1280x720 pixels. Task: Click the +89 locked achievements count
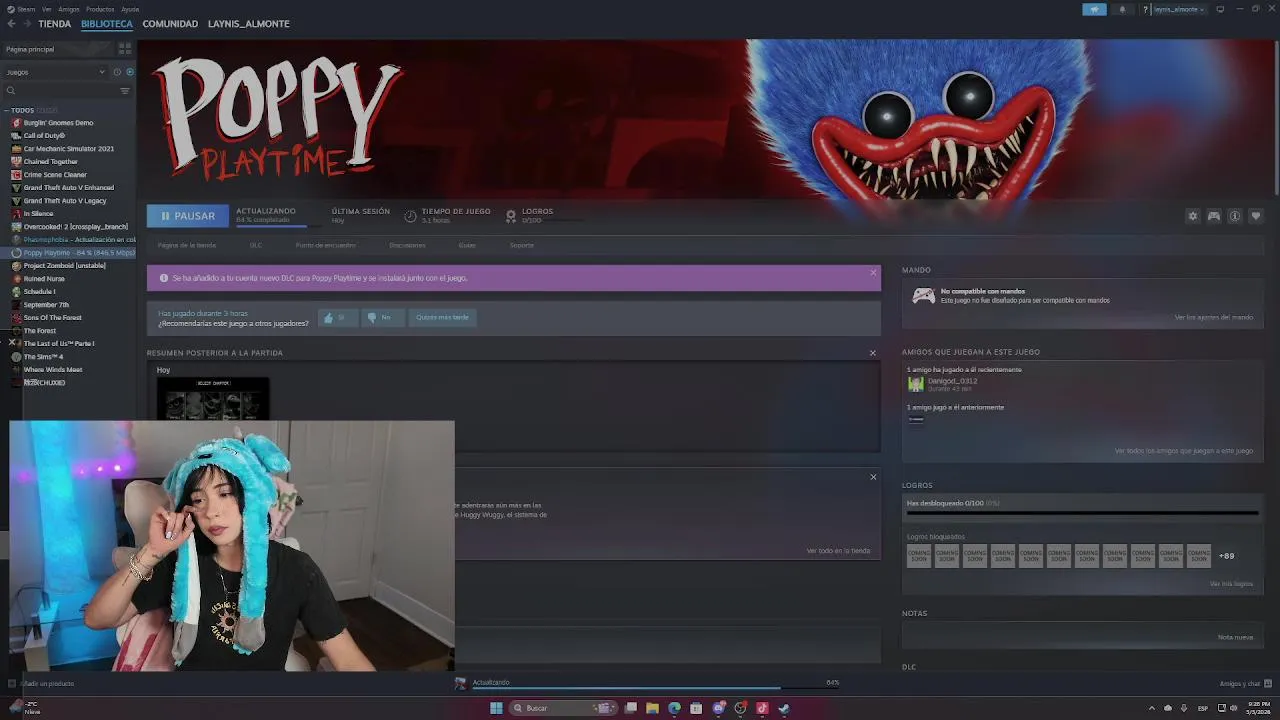(1226, 556)
